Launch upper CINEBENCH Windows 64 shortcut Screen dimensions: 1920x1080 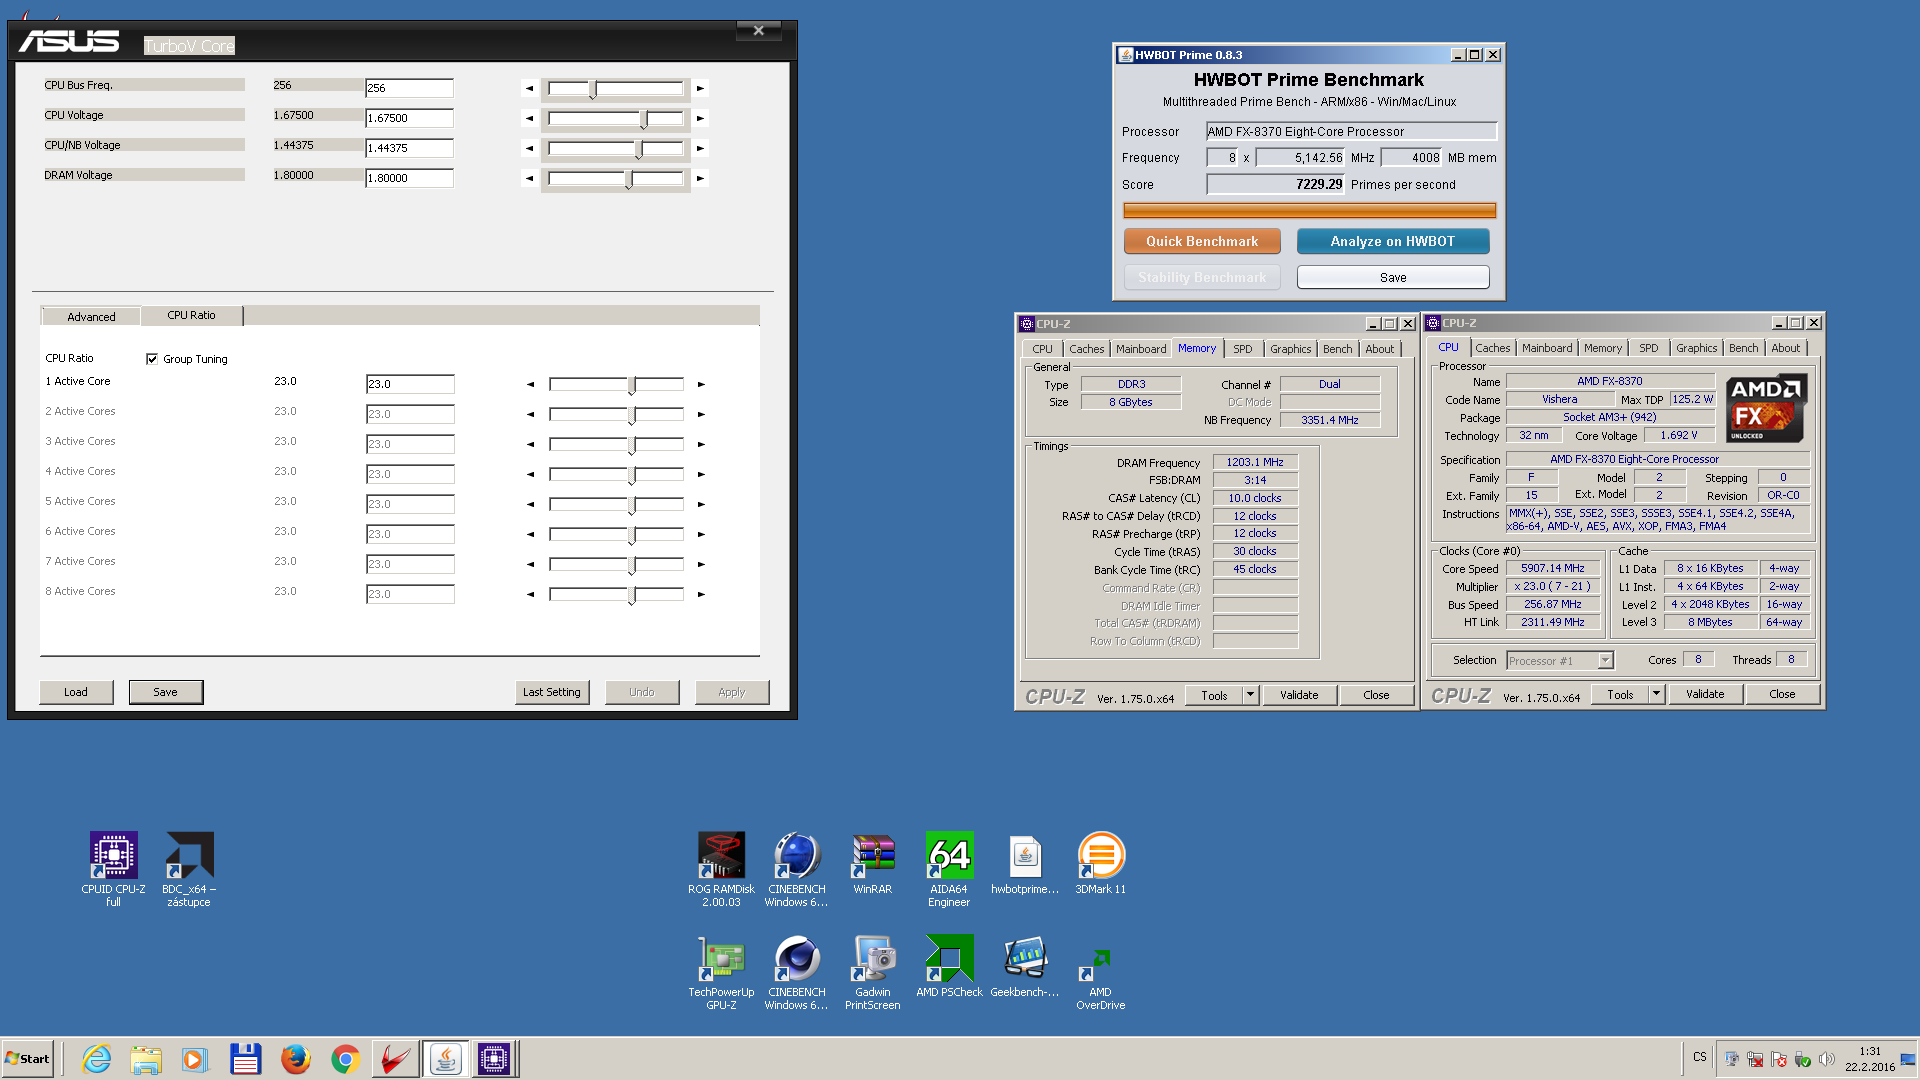797,868
